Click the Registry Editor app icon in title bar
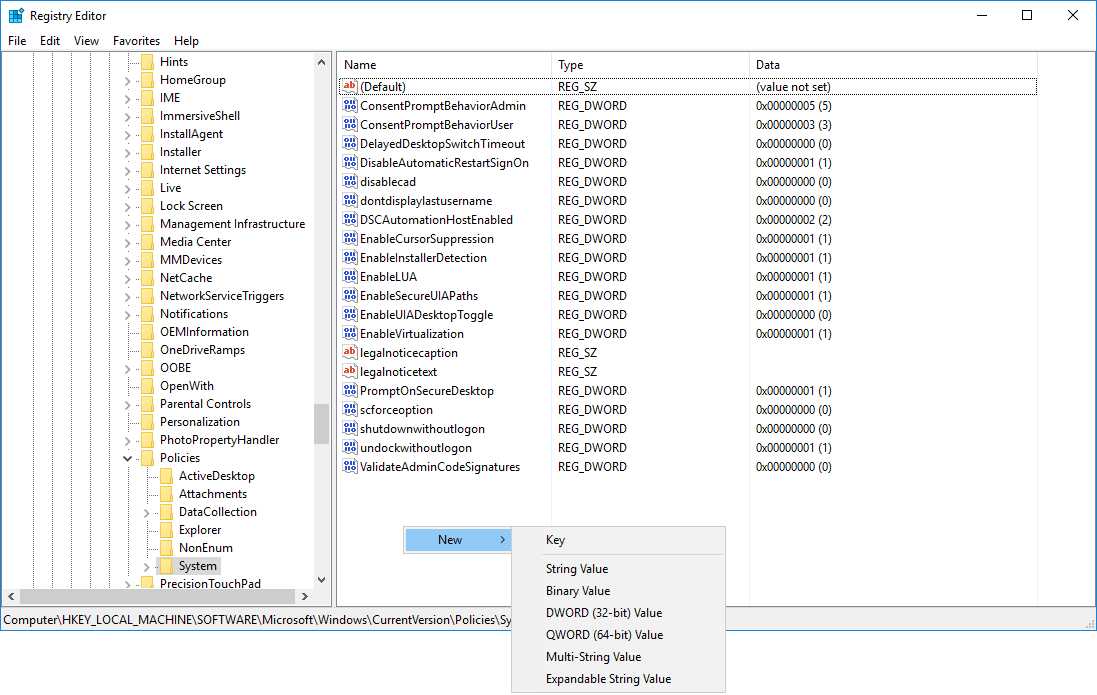Image resolution: width=1097 pixels, height=695 pixels. coord(15,15)
